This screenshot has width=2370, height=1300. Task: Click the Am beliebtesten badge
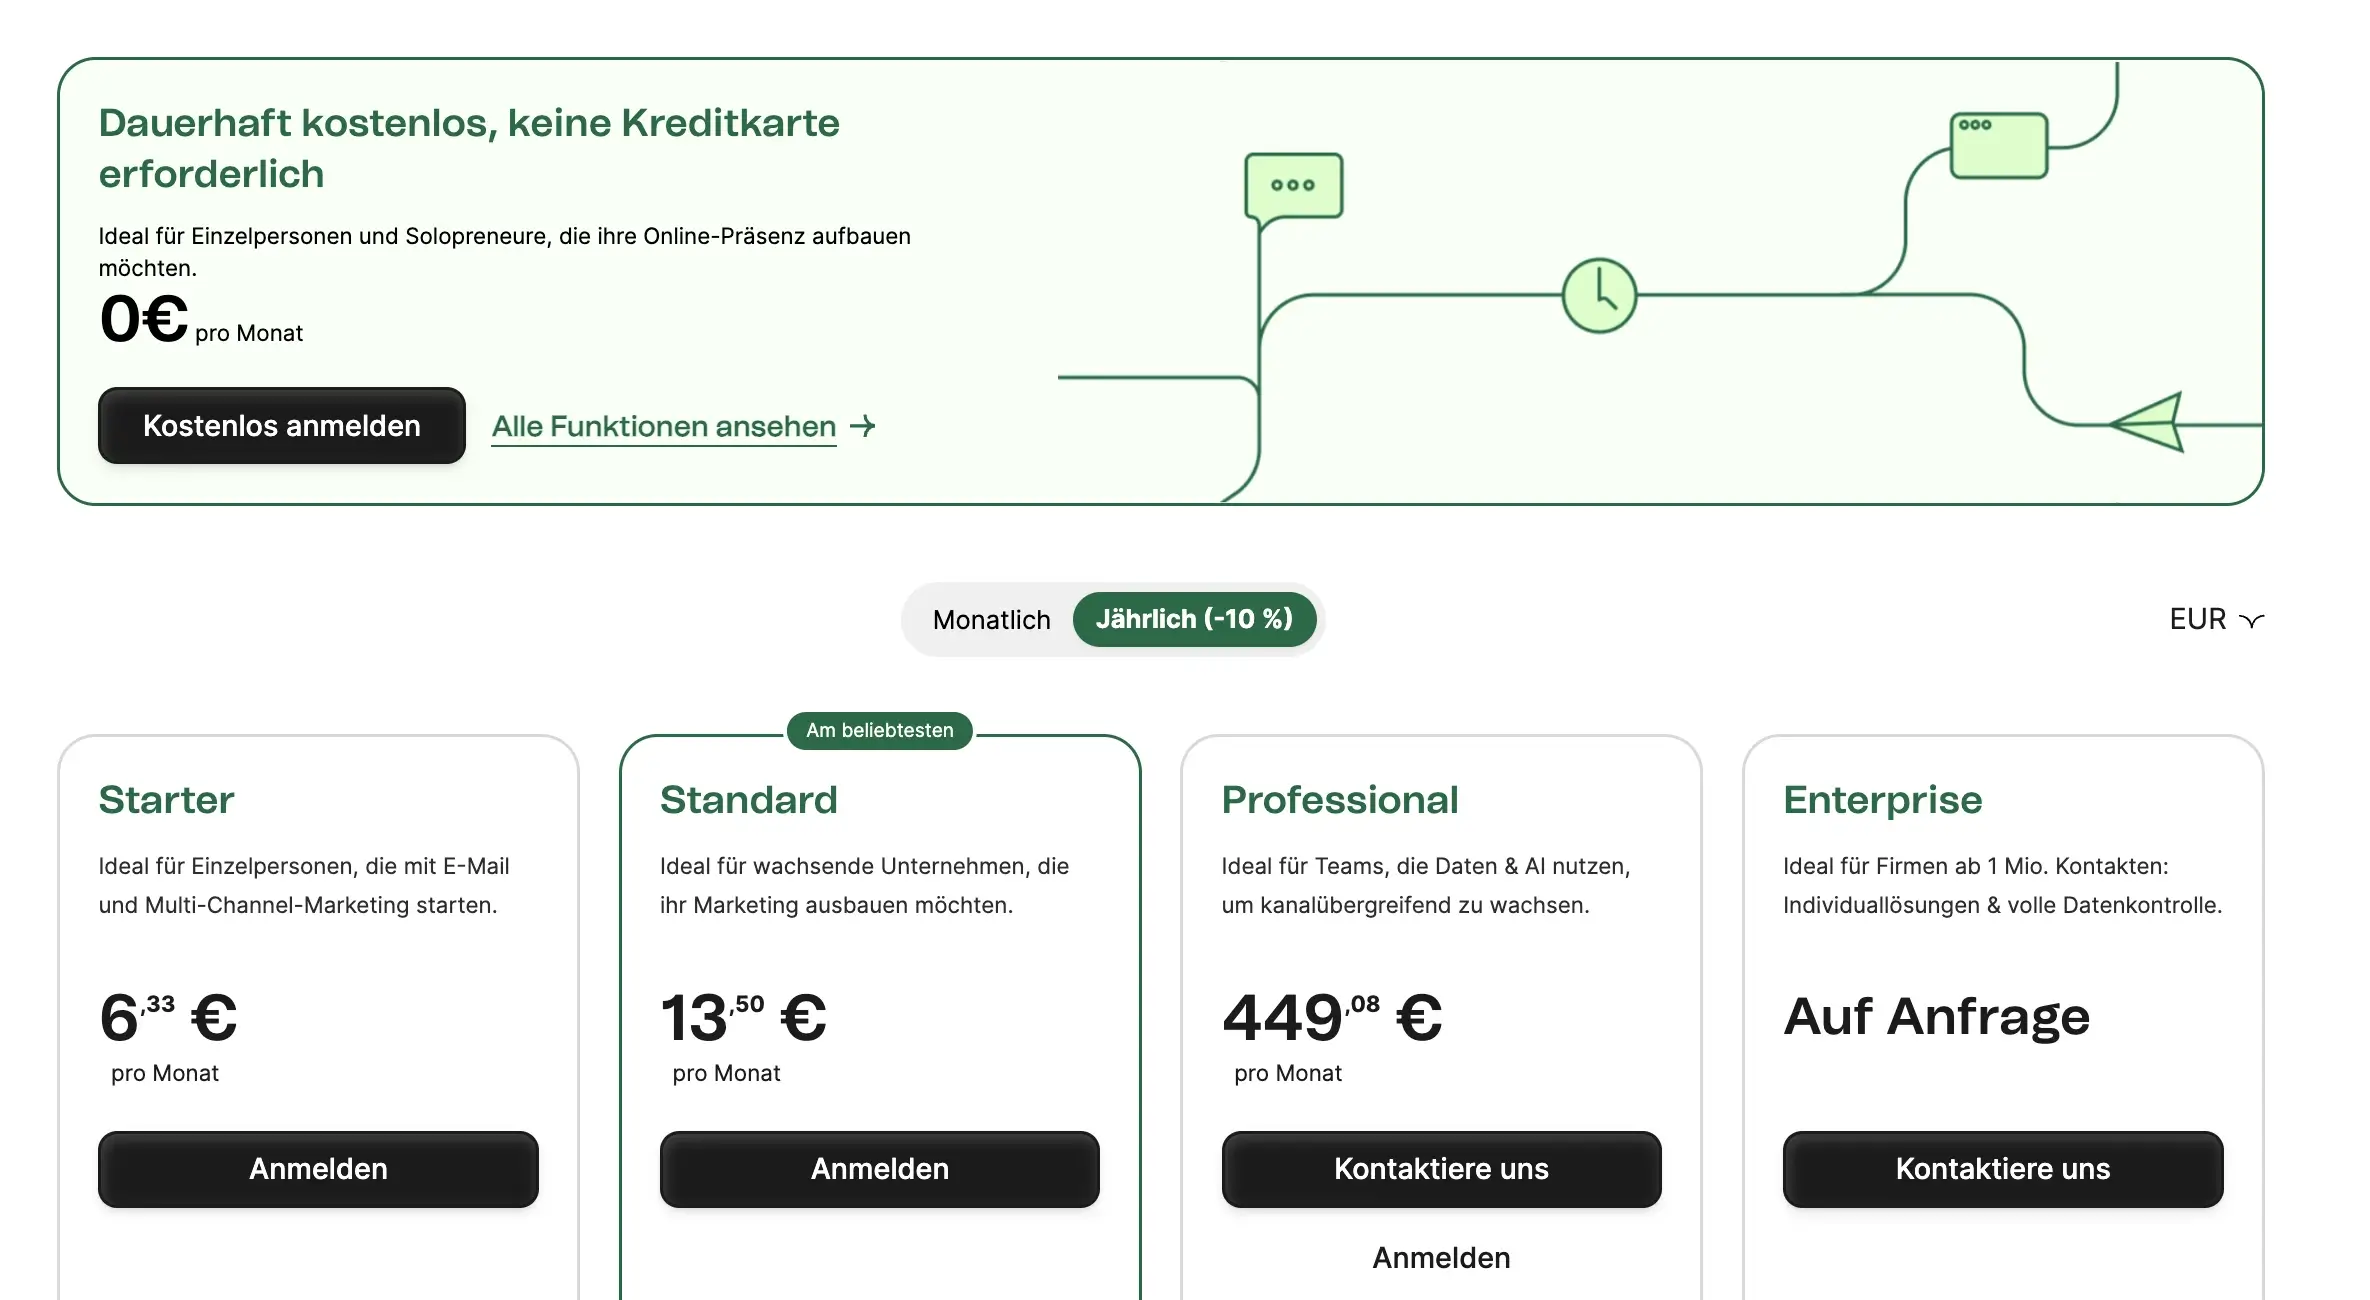880,731
